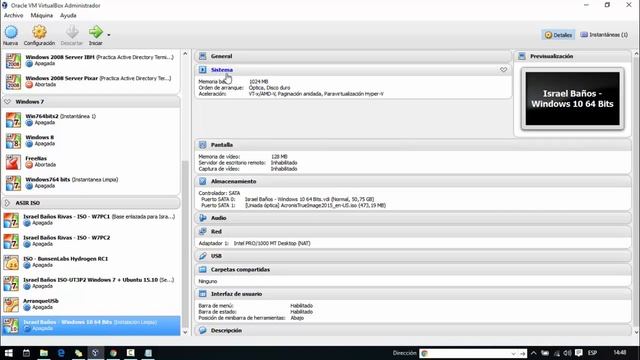Select Israel Baños Rivas - ISO - W7PC2
This screenshot has height=360, width=640.
click(x=91, y=241)
